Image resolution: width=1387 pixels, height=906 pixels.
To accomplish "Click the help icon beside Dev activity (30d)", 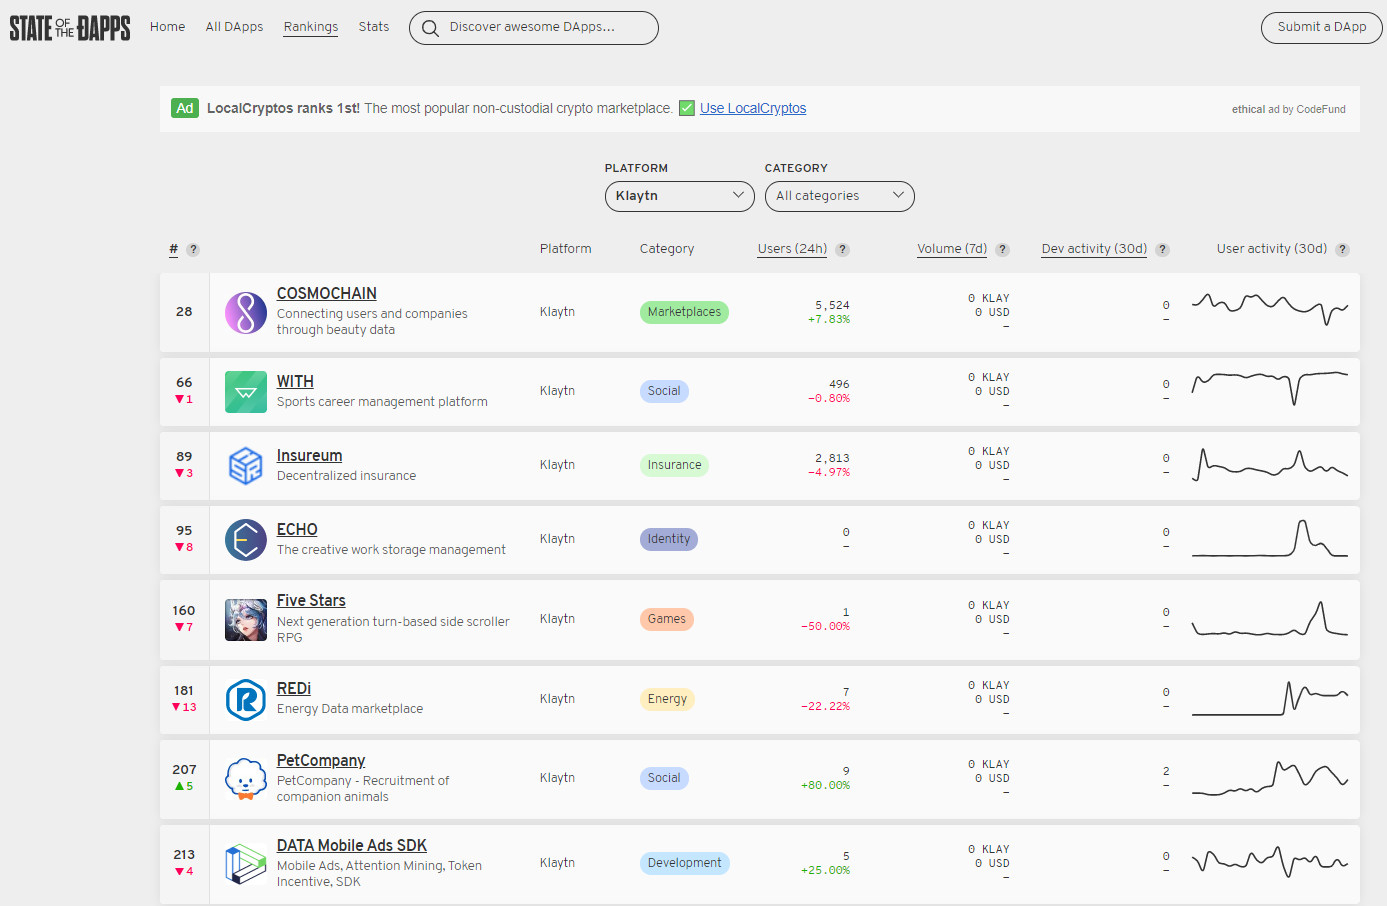I will tap(1163, 250).
